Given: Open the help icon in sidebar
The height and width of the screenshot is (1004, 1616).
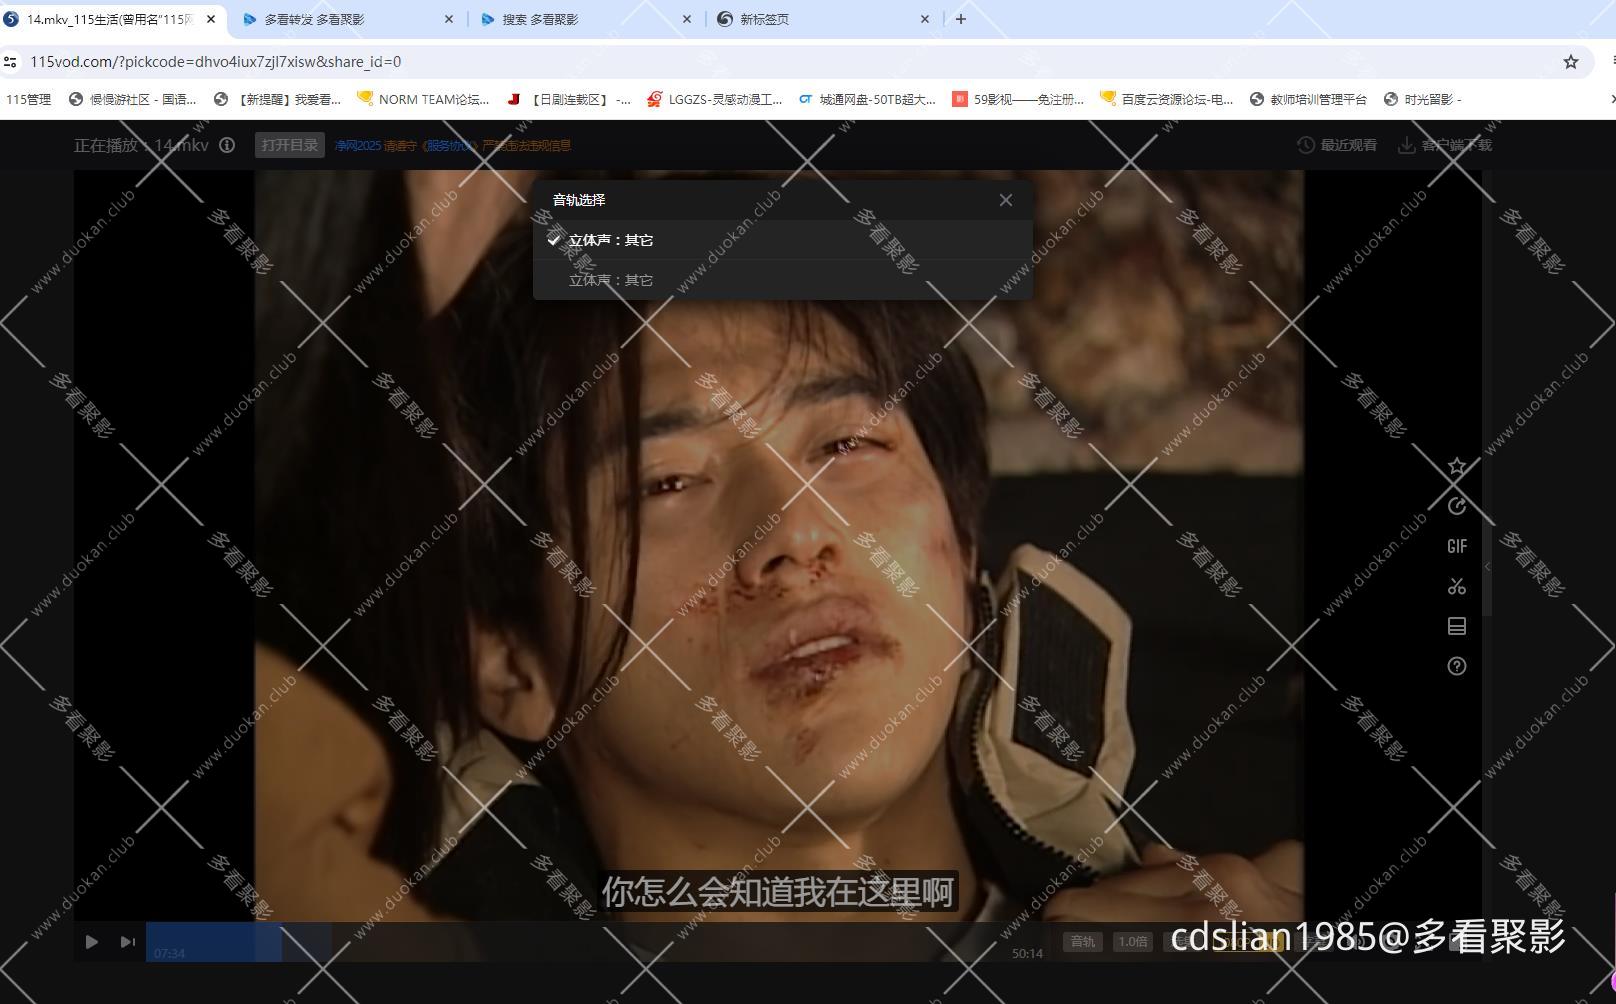Looking at the screenshot, I should pos(1457,666).
